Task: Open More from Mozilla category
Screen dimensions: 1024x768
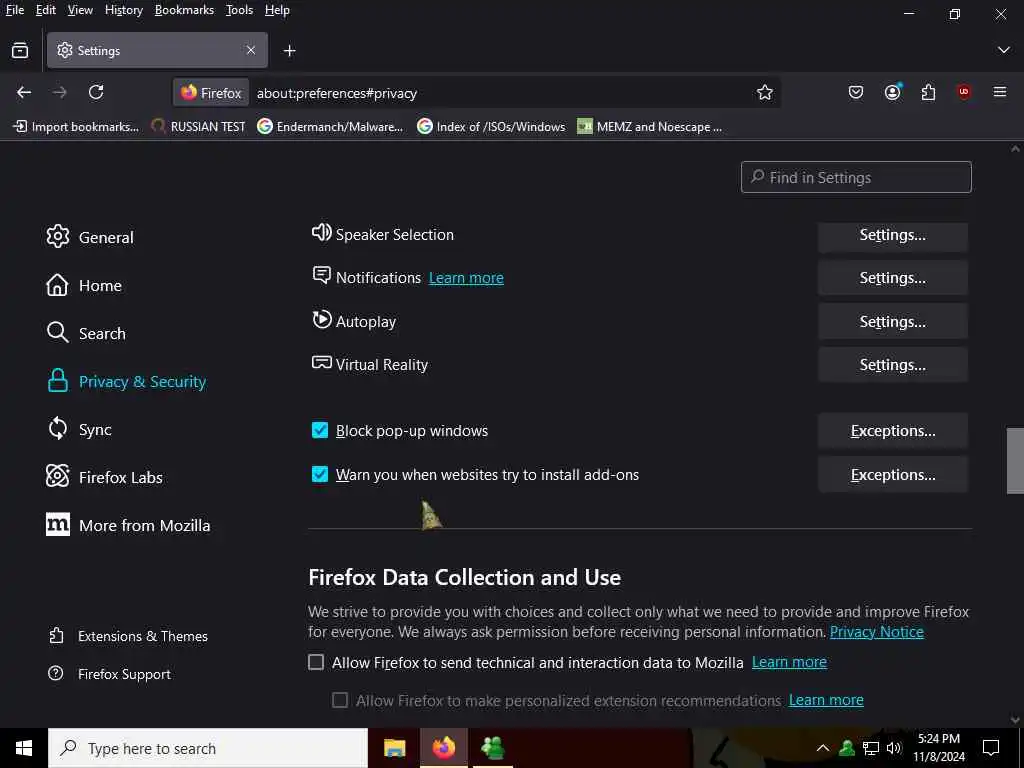Action: (x=129, y=525)
